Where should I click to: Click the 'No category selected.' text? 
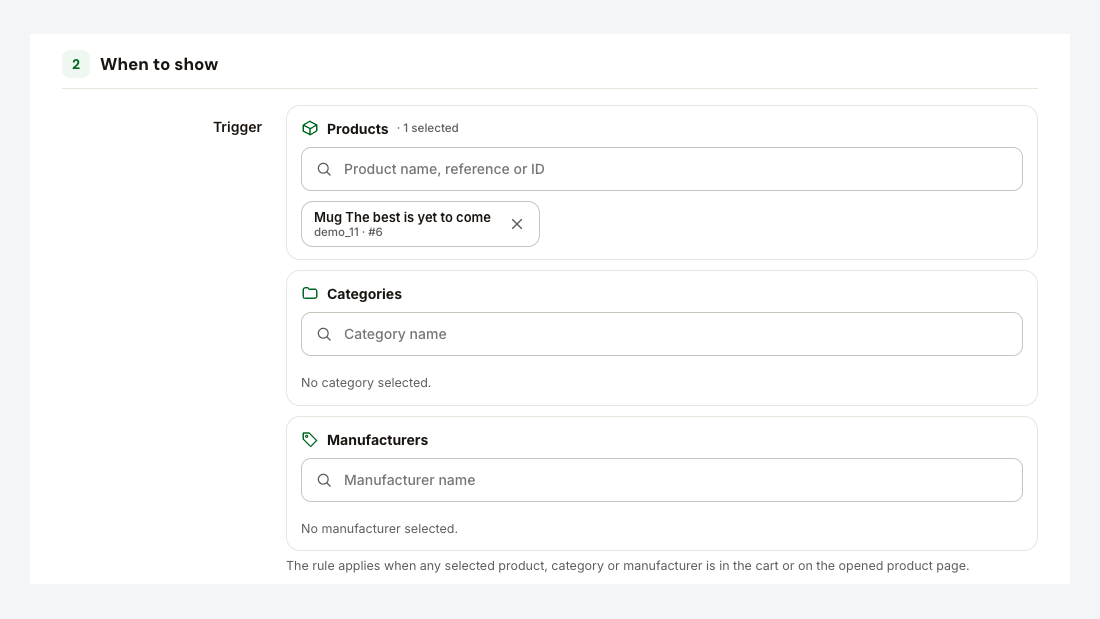(366, 382)
